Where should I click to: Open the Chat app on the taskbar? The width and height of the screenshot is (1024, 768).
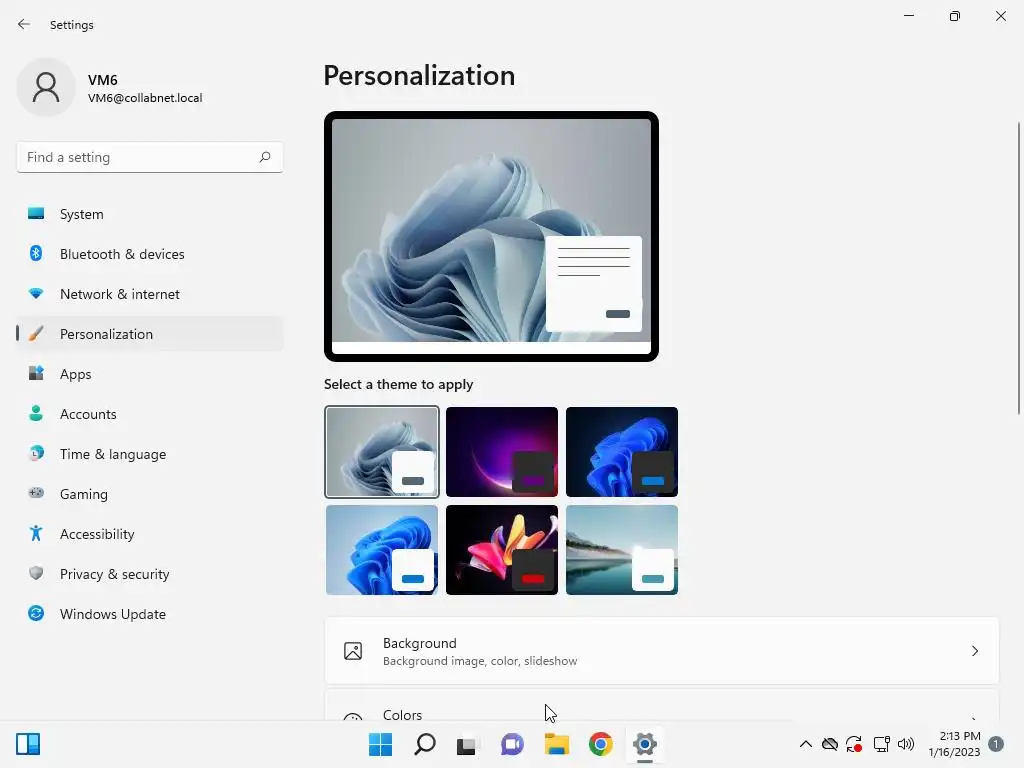click(512, 744)
